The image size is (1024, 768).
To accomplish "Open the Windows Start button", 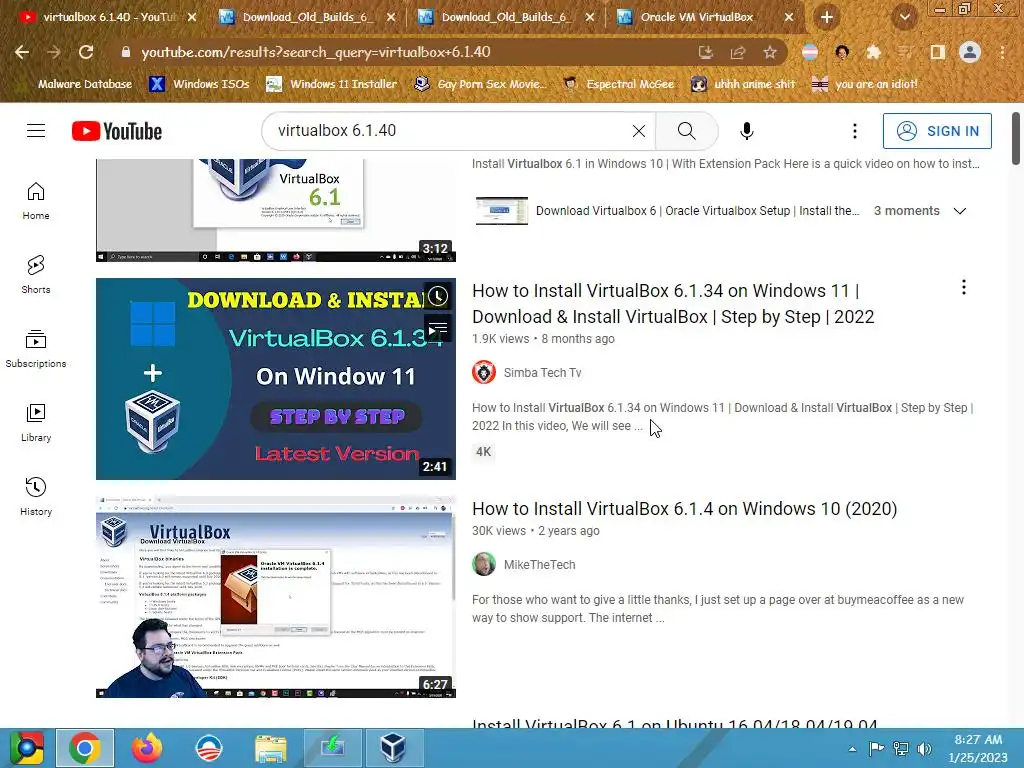I will click(26, 748).
